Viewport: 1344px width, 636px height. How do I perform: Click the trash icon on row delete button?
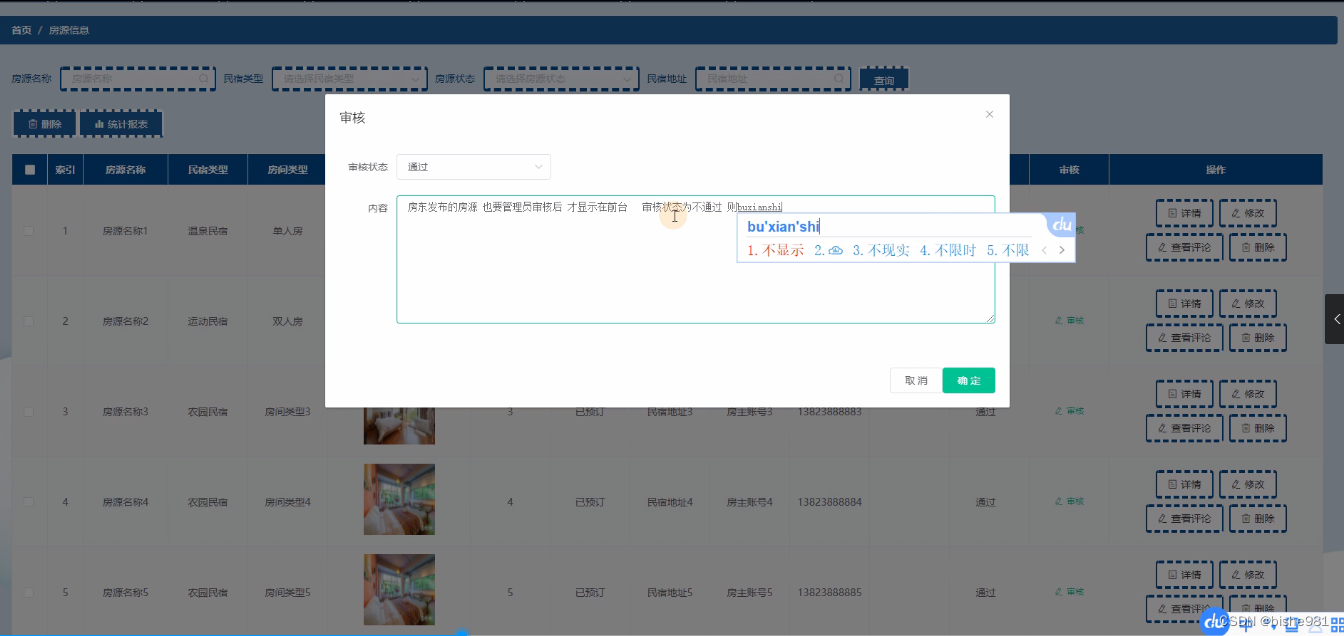coord(1244,247)
